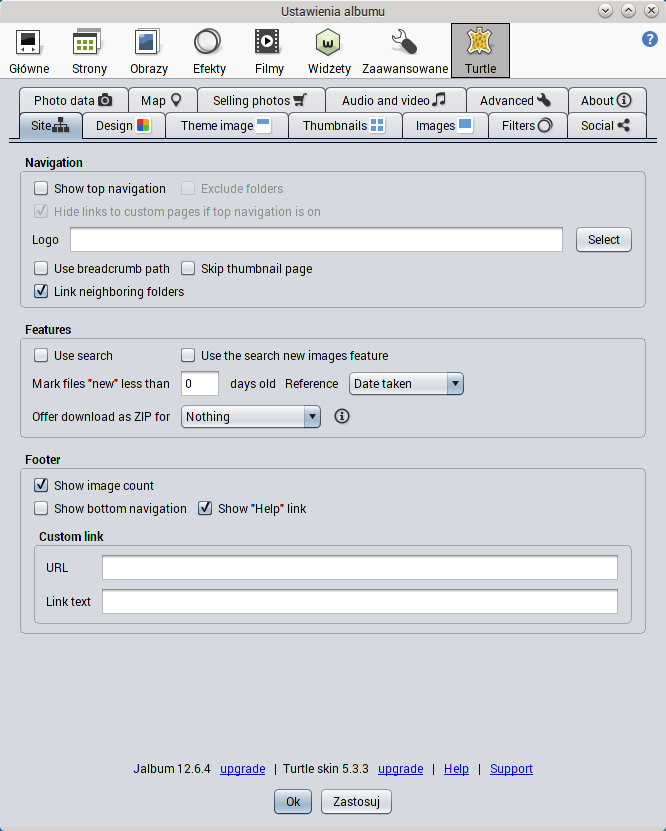This screenshot has height=831, width=666.
Task: Enable the Use search checkbox
Action: [x=41, y=355]
